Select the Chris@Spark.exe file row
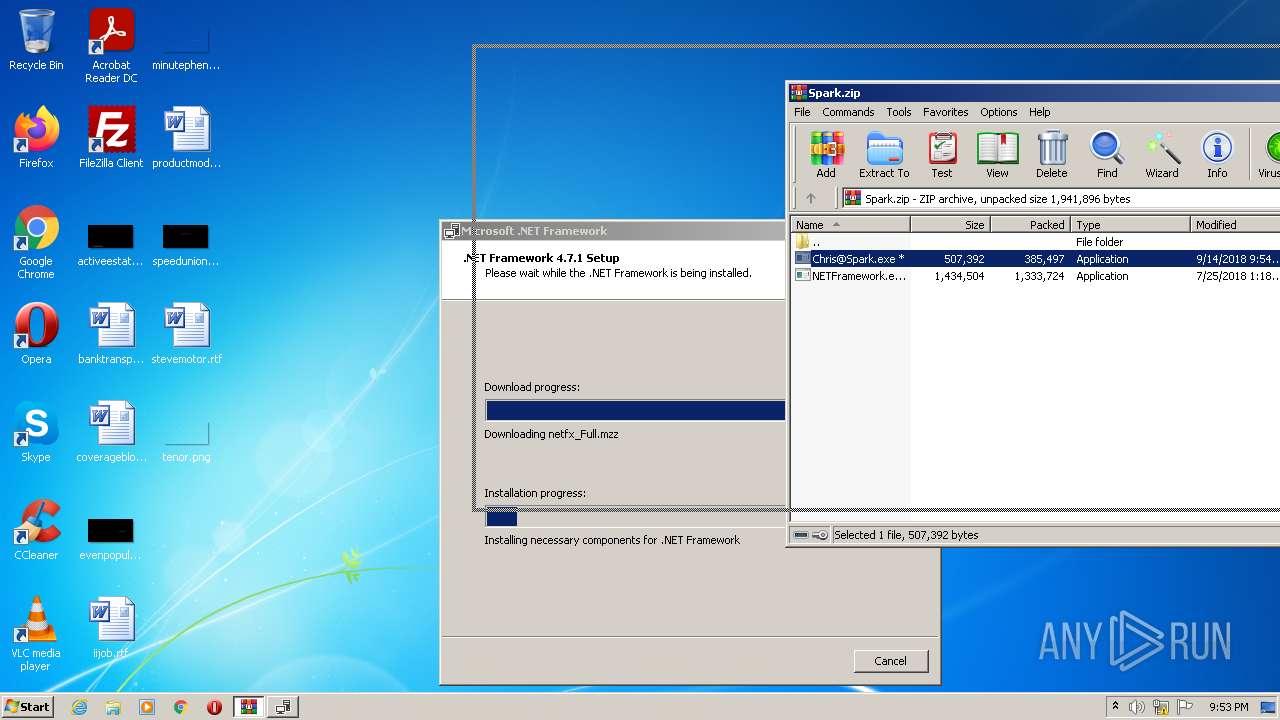The height and width of the screenshot is (720, 1280). (1036, 259)
